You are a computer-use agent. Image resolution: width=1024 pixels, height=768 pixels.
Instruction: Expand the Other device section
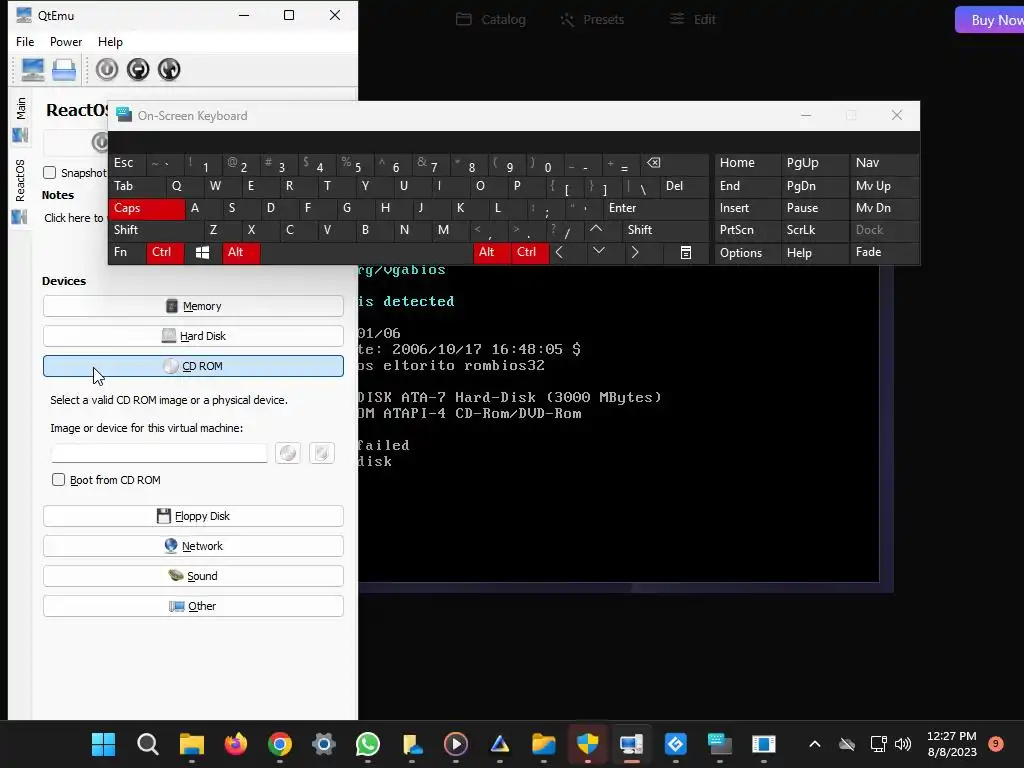(x=193, y=606)
